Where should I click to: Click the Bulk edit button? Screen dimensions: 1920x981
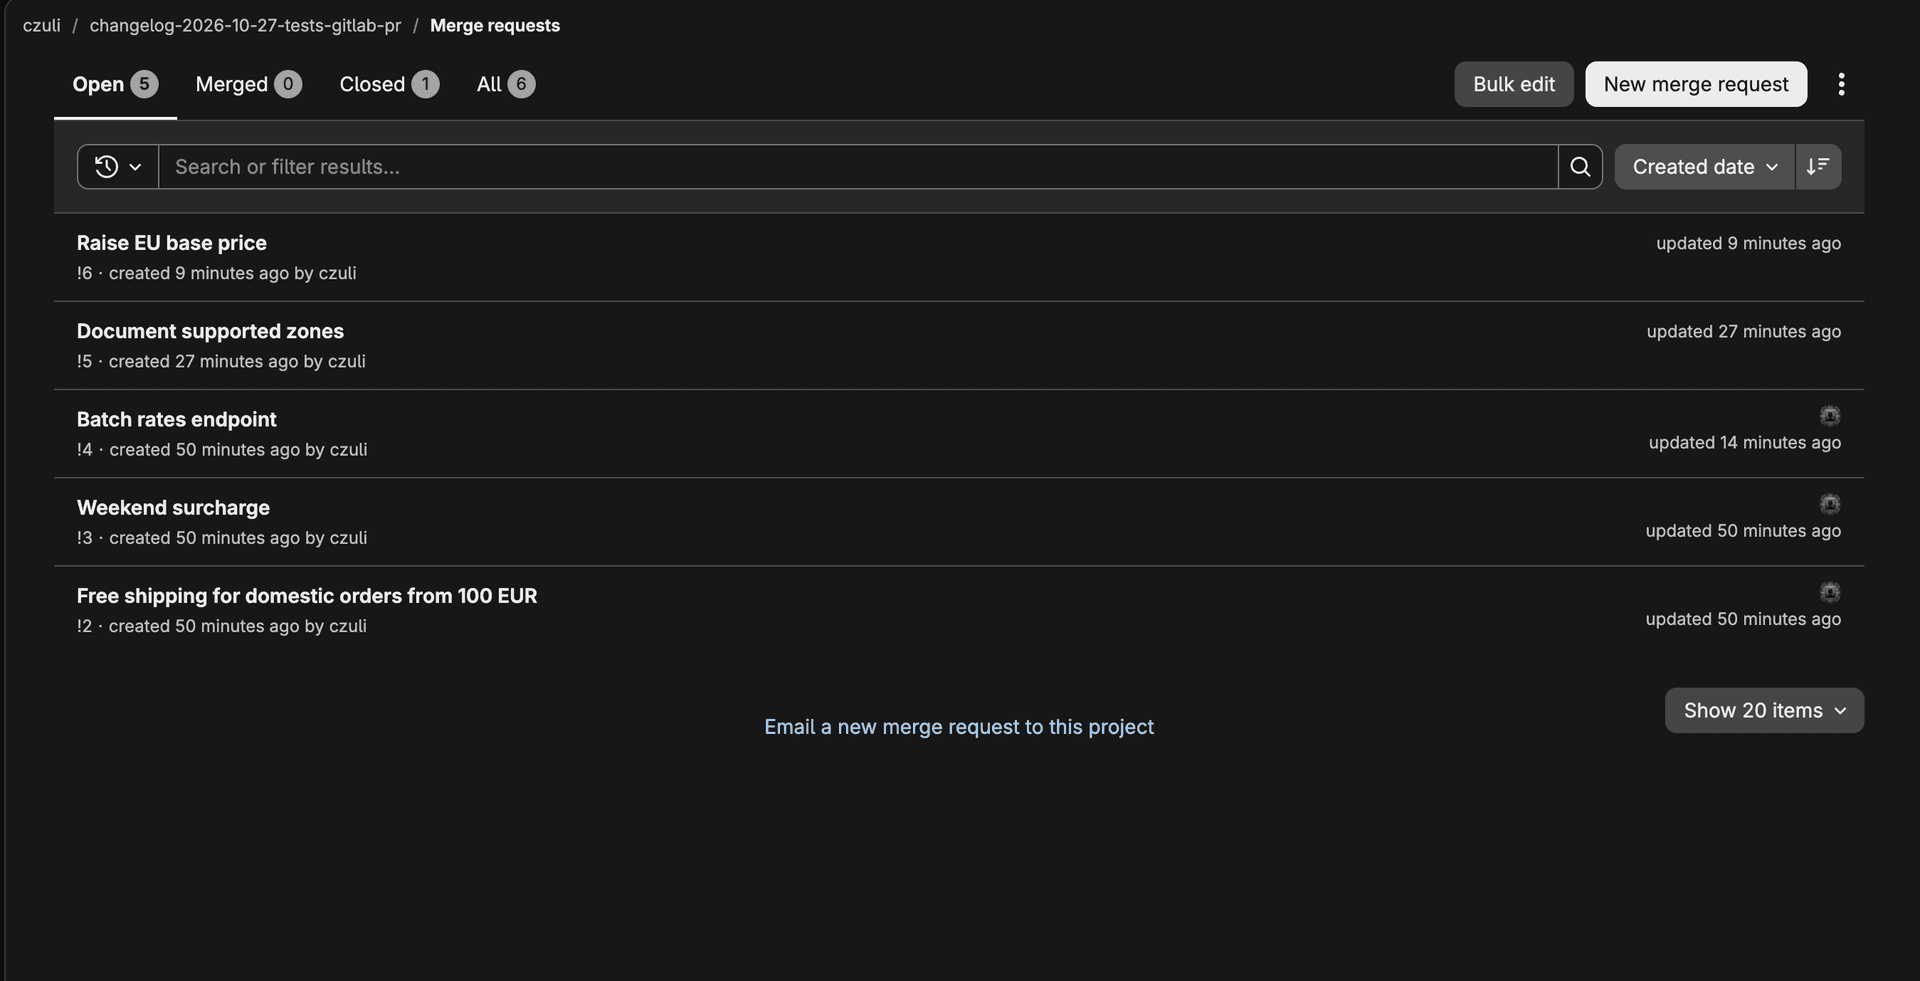1514,84
